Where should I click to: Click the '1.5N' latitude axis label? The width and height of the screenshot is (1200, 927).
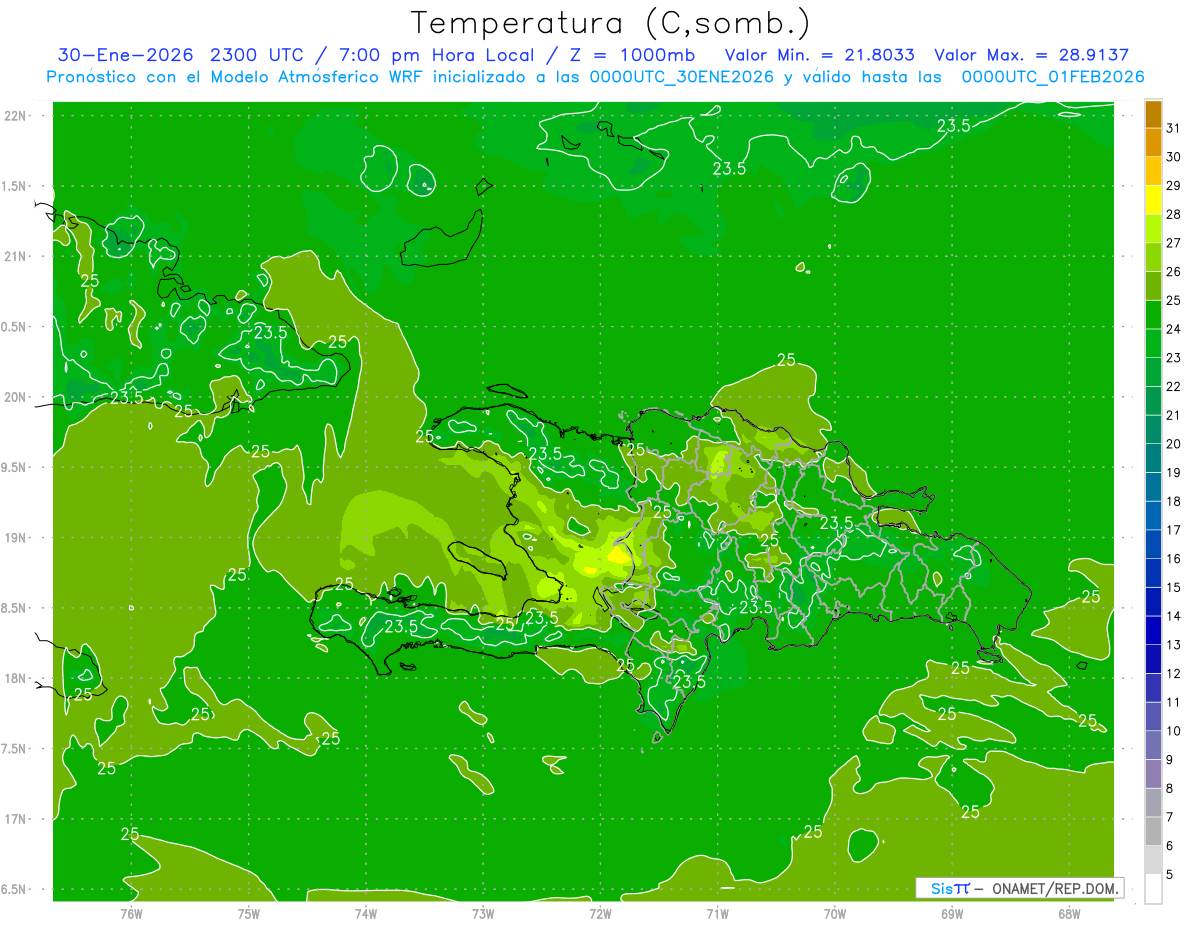pos(16,186)
